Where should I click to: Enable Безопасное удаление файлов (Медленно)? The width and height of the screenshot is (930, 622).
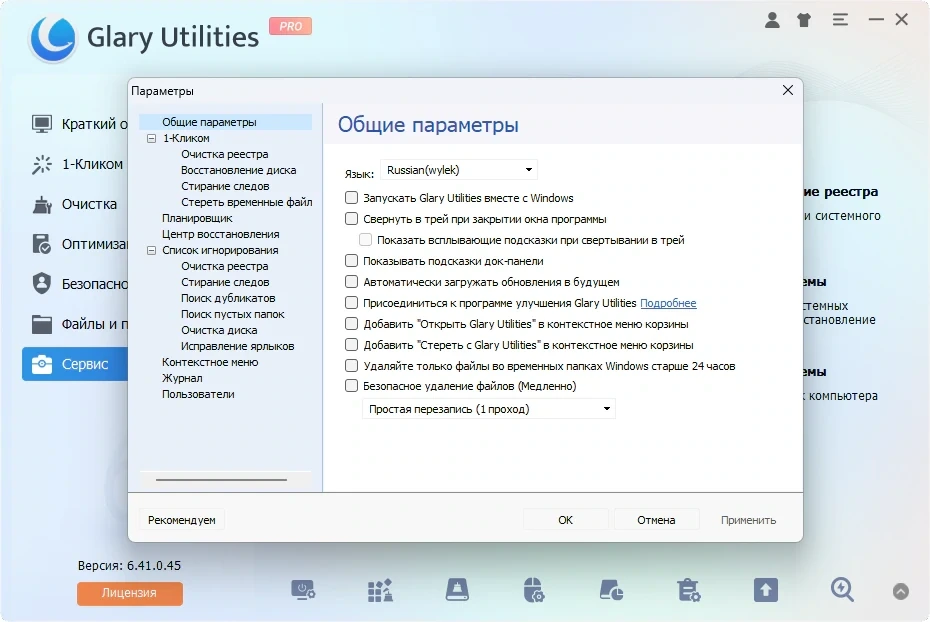[351, 386]
